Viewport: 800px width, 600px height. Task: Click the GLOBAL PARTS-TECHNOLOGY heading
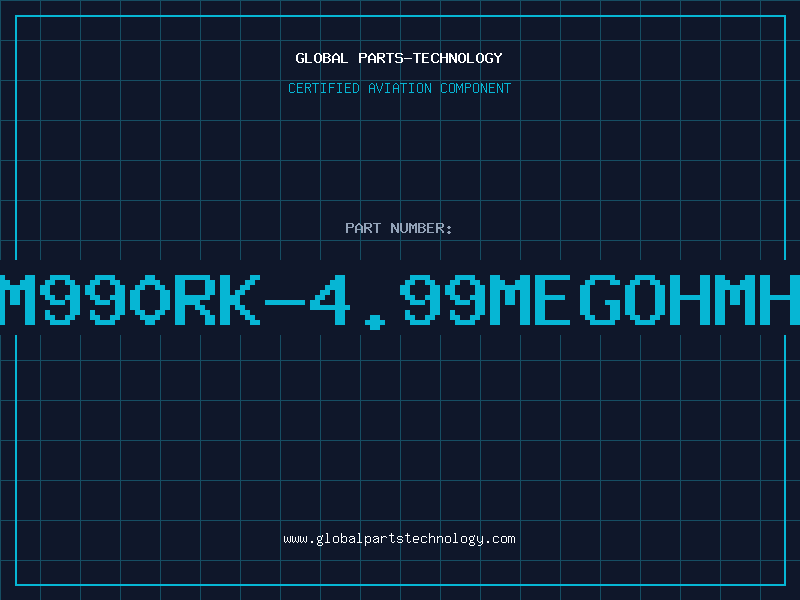click(x=399, y=58)
